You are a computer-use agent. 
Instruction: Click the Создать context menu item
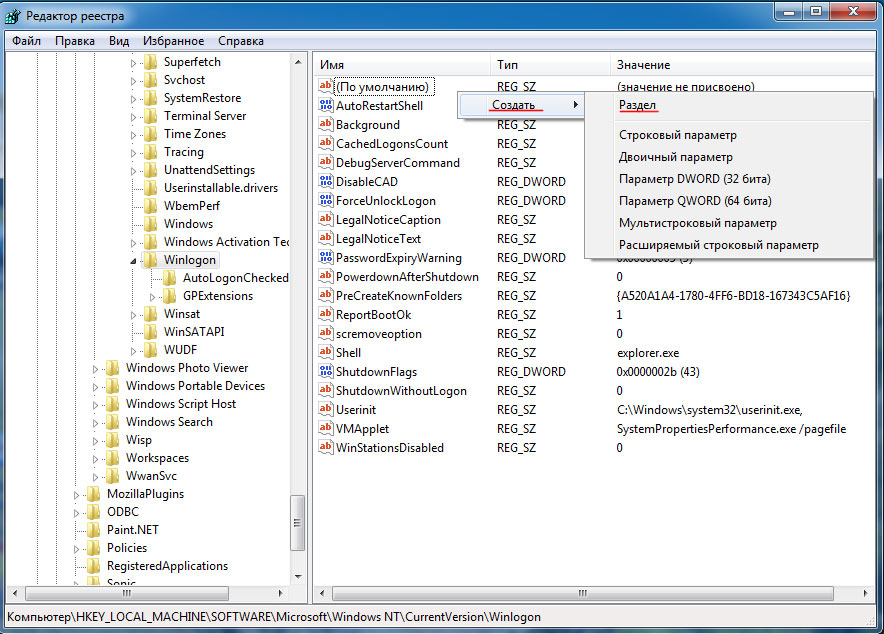tap(520, 105)
